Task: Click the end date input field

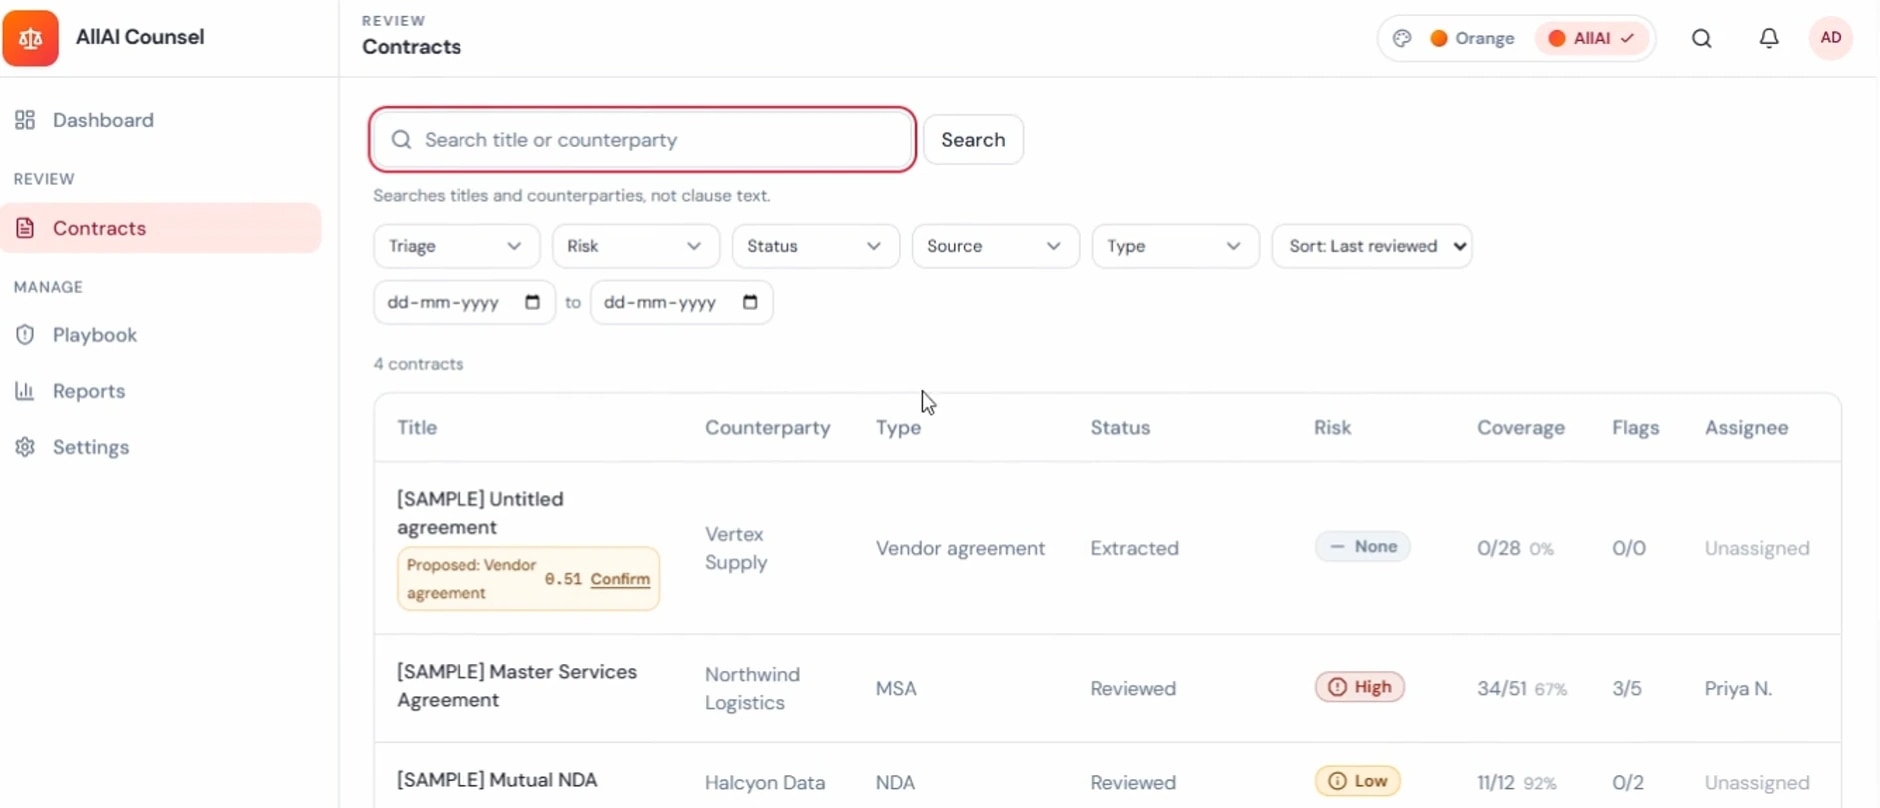Action: pos(681,302)
